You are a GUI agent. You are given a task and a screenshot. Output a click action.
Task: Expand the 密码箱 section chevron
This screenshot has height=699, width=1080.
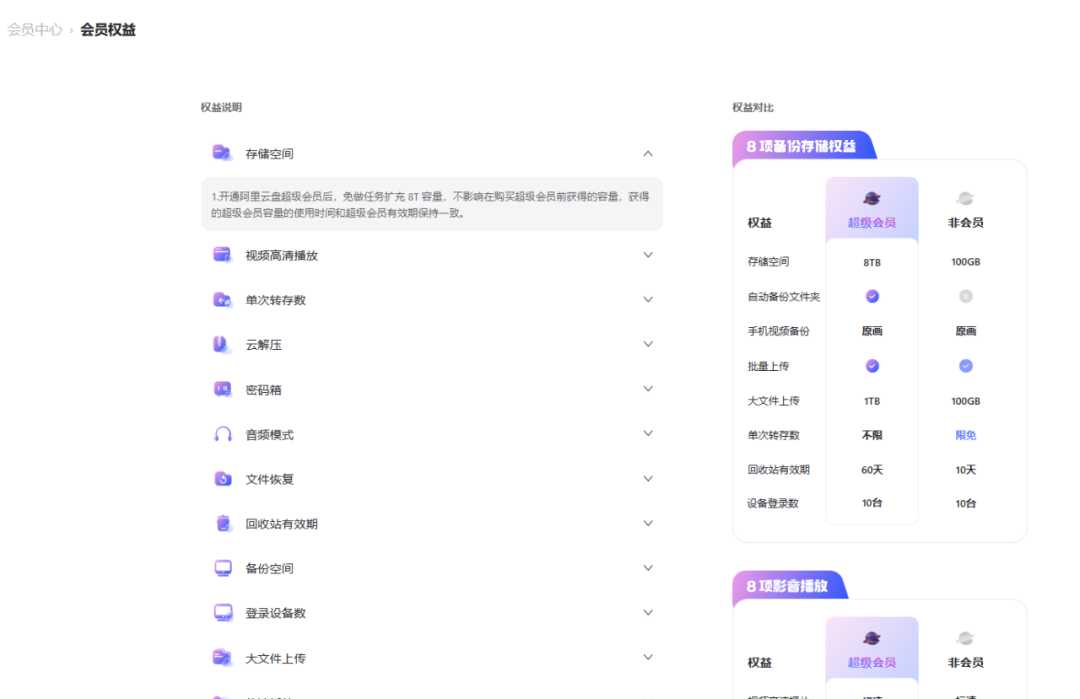coord(647,388)
